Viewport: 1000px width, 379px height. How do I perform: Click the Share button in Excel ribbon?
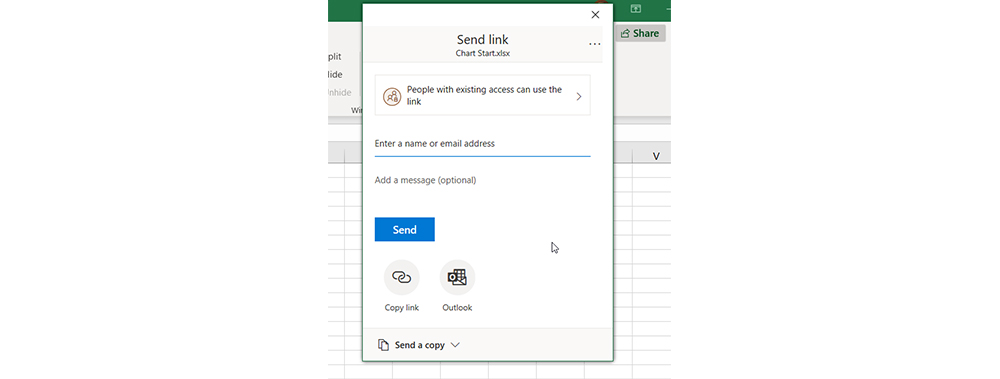click(x=640, y=33)
